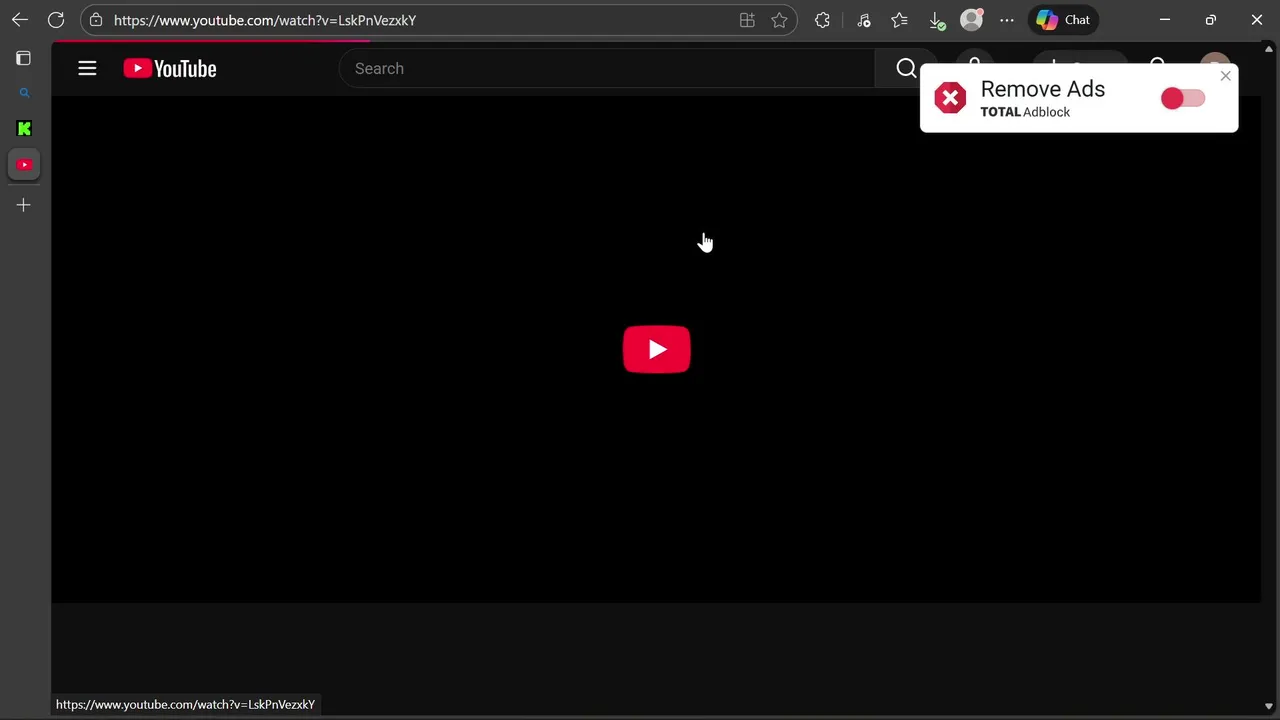Open the tab actions menu icon in sidebar
This screenshot has height=720, width=1280.
coord(24,58)
